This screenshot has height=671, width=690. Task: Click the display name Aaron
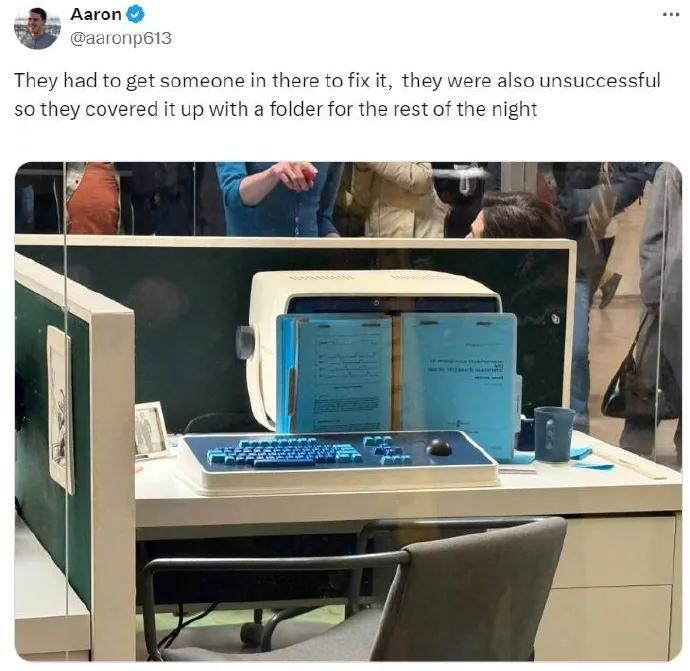[95, 15]
